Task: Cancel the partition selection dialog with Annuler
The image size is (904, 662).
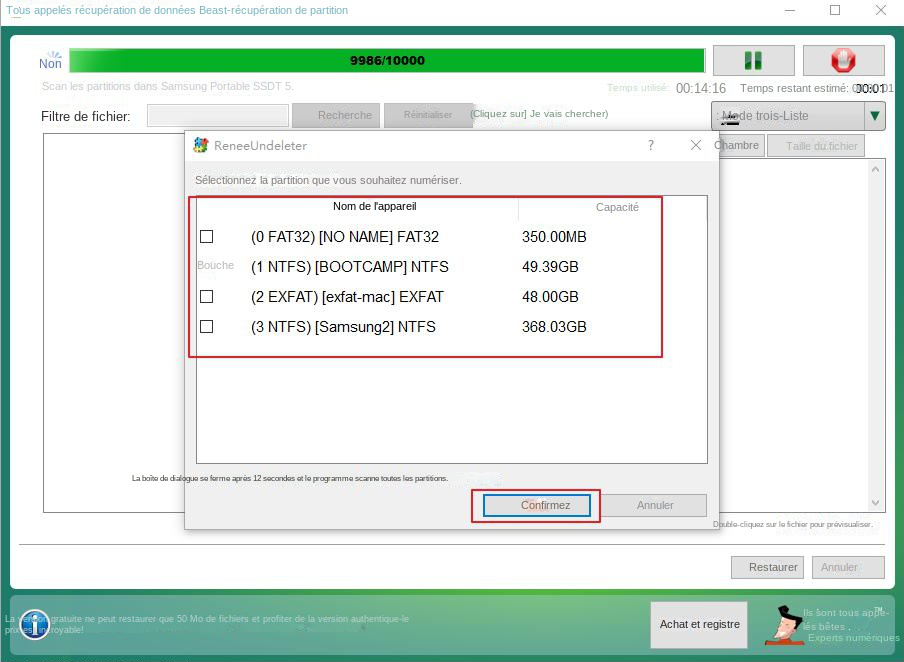Action: pos(655,505)
